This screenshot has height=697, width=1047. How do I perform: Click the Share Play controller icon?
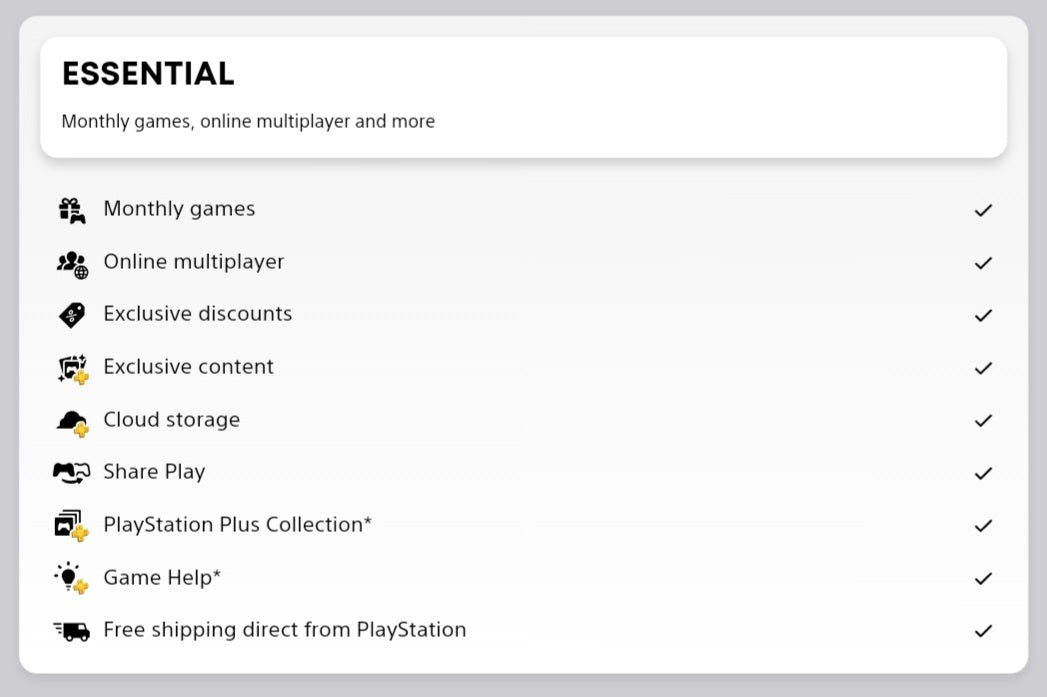pyautogui.click(x=71, y=473)
